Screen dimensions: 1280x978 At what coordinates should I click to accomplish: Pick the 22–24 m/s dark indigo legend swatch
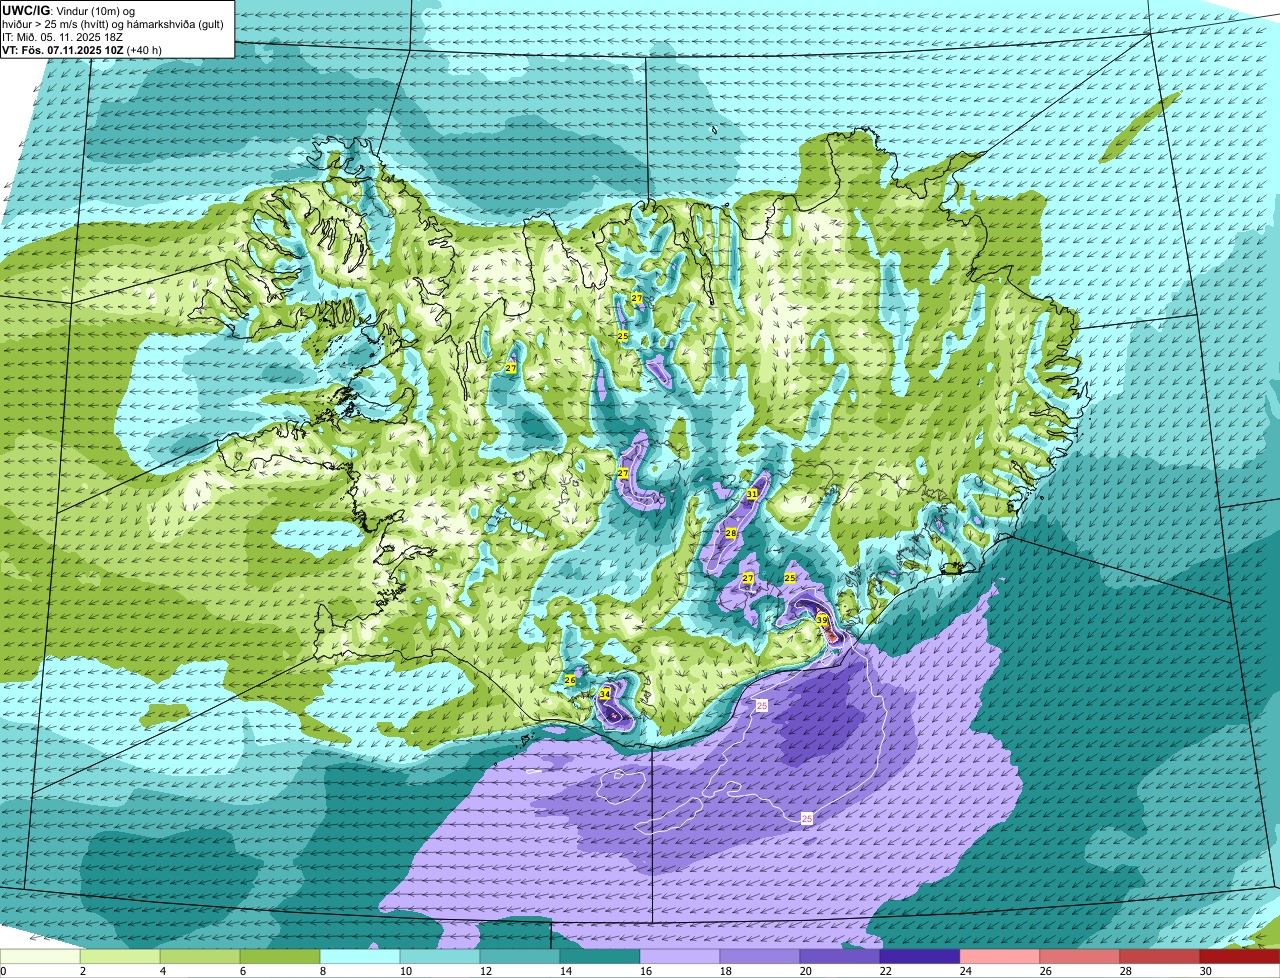click(x=920, y=957)
